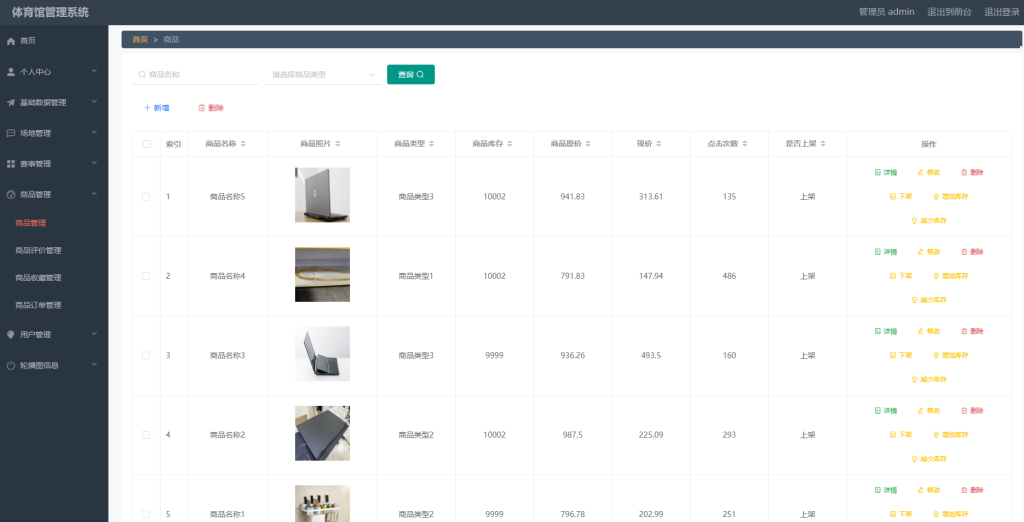Expand the 赛事管理 sidebar menu
1024x522 pixels.
coord(54,164)
